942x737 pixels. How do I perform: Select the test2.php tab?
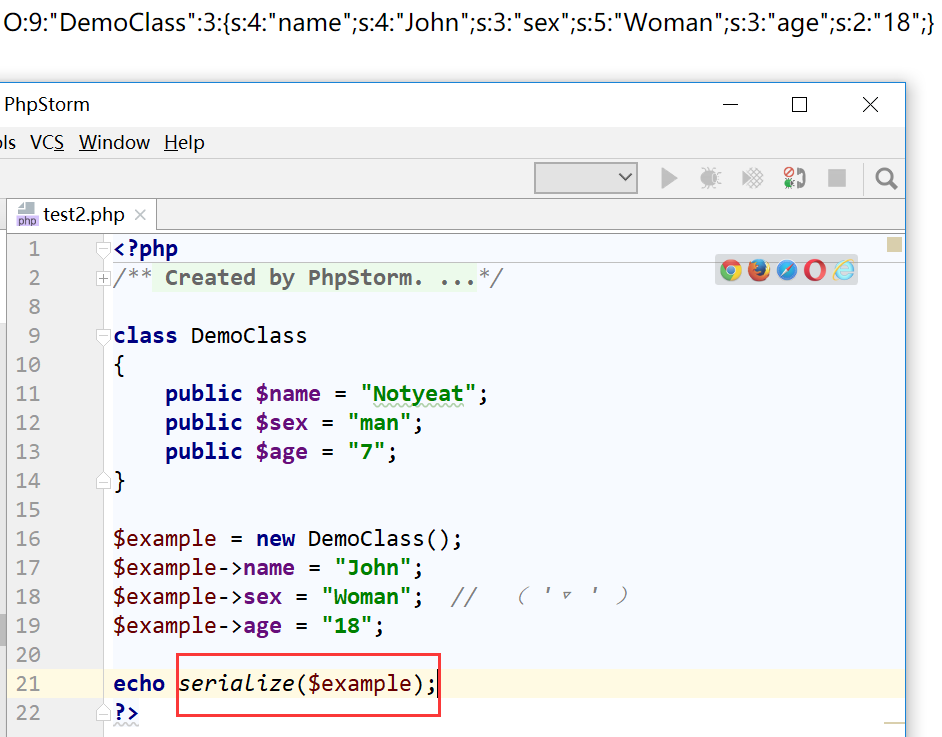point(82,214)
